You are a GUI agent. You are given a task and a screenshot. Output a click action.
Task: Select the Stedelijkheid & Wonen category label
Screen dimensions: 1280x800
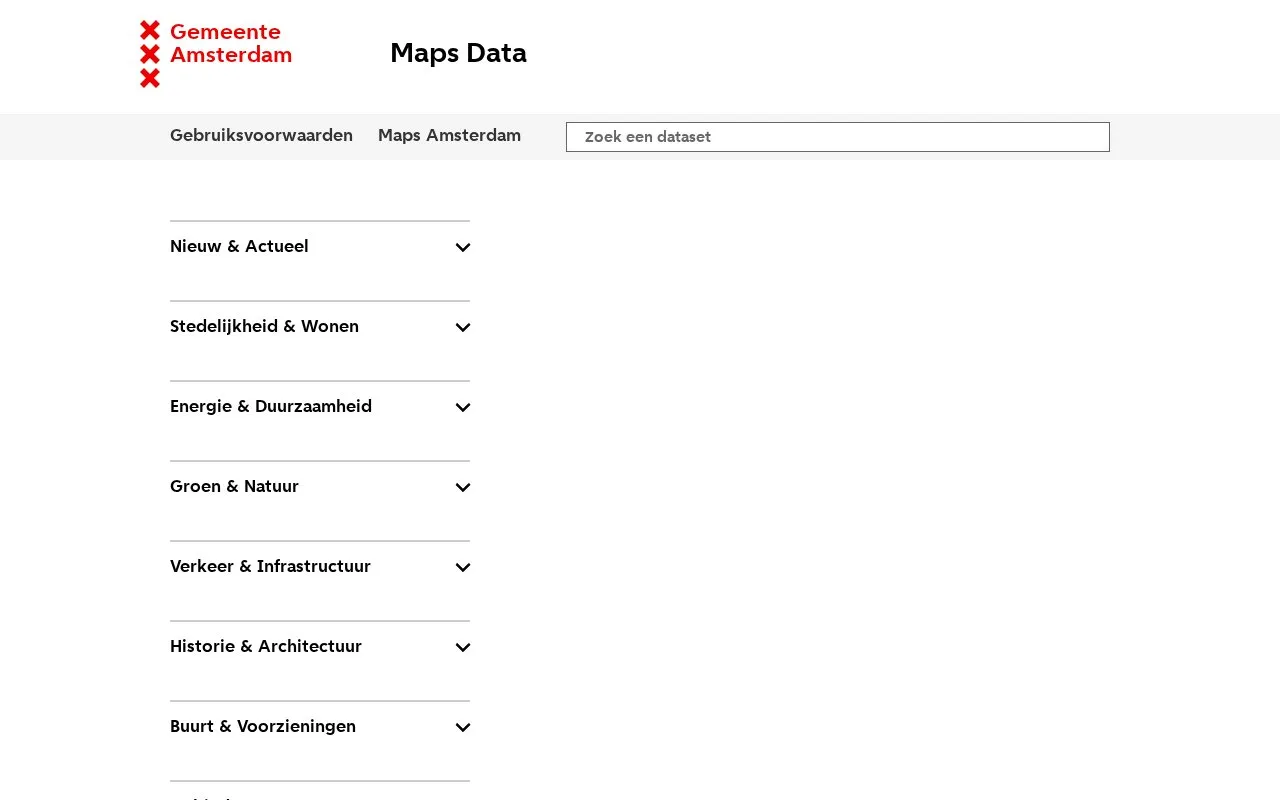[264, 326]
